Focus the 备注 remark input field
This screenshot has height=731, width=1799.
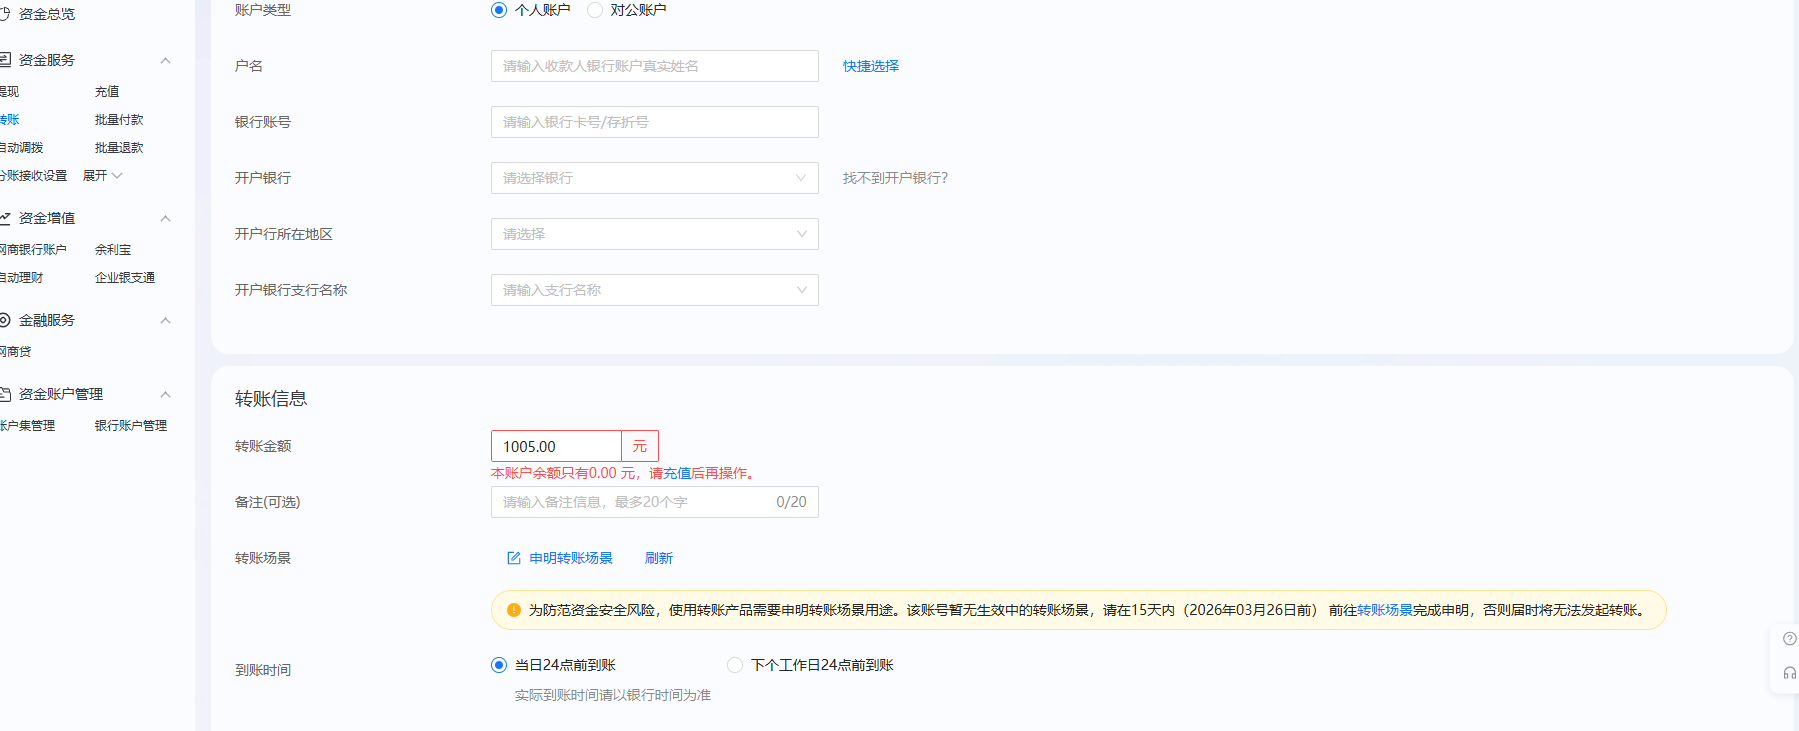tap(655, 502)
